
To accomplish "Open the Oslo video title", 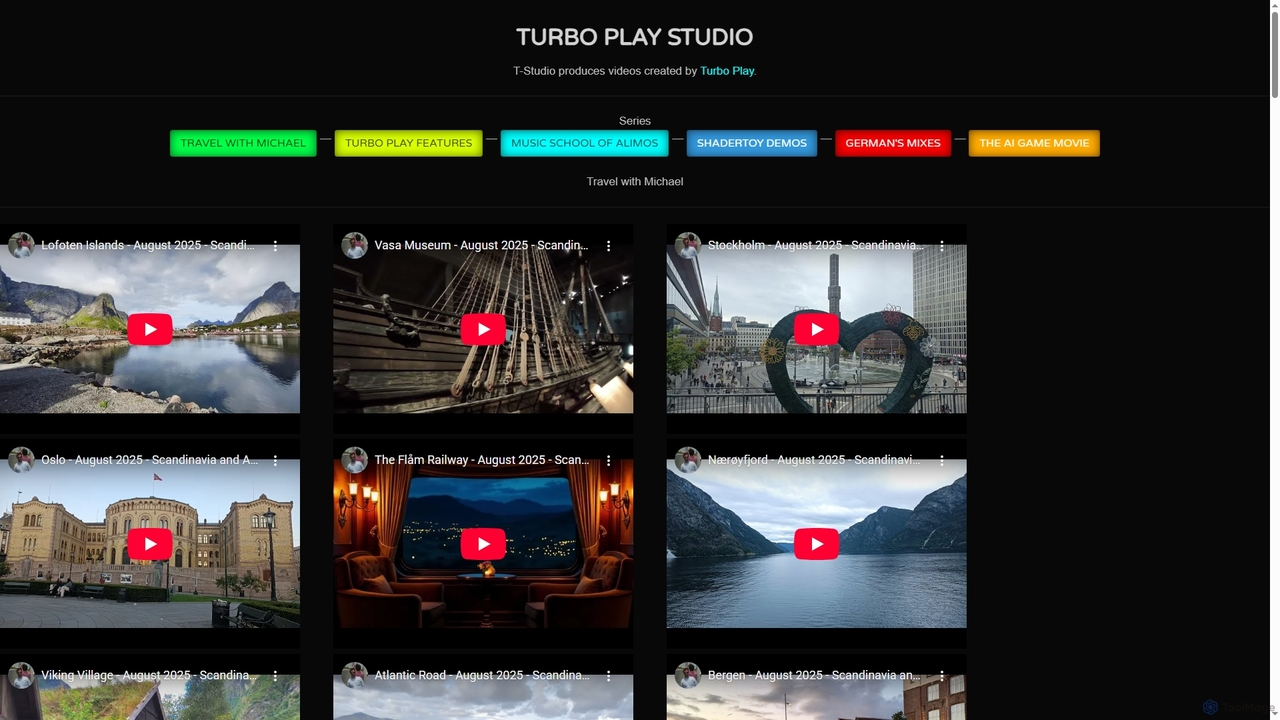I will click(149, 460).
